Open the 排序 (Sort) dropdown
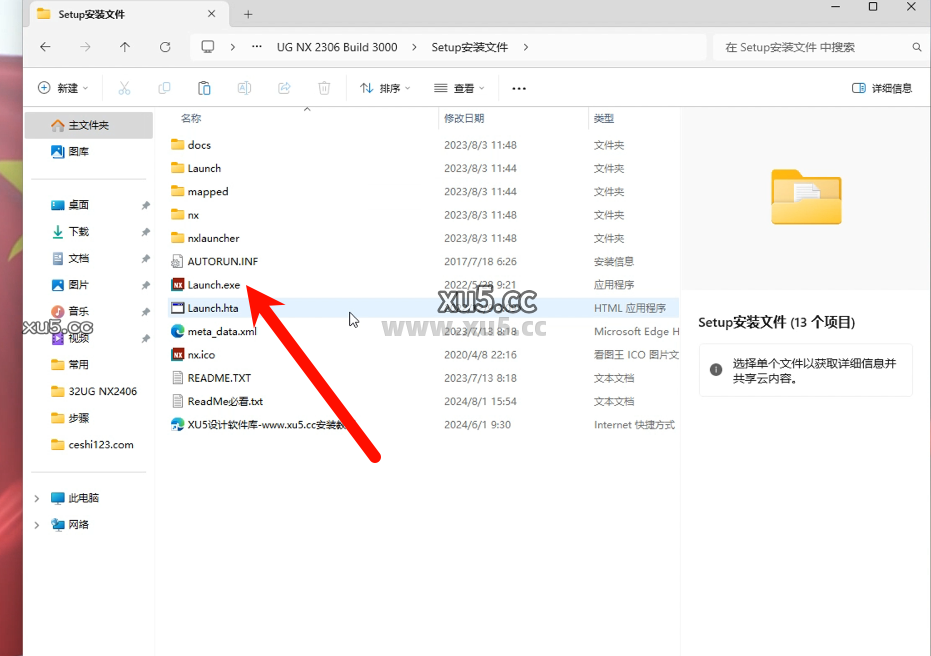This screenshot has width=931, height=656. pyautogui.click(x=384, y=88)
